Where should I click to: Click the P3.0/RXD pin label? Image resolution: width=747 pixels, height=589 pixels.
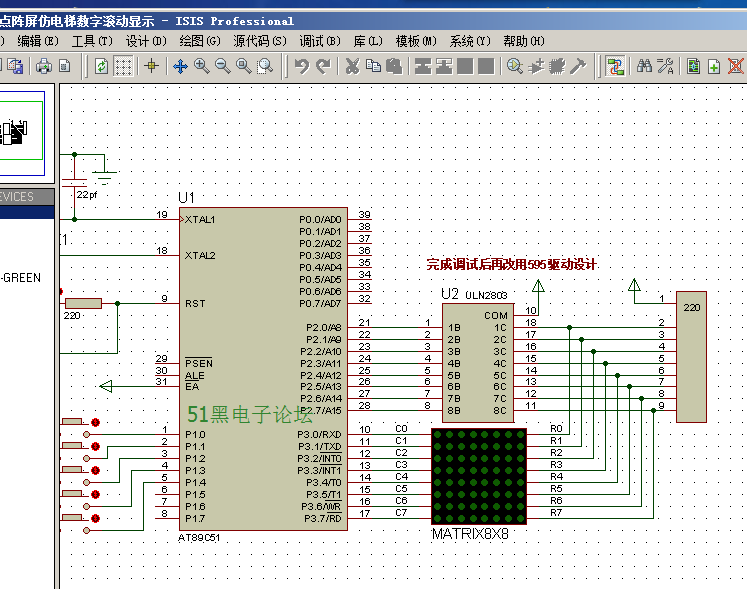319,435
